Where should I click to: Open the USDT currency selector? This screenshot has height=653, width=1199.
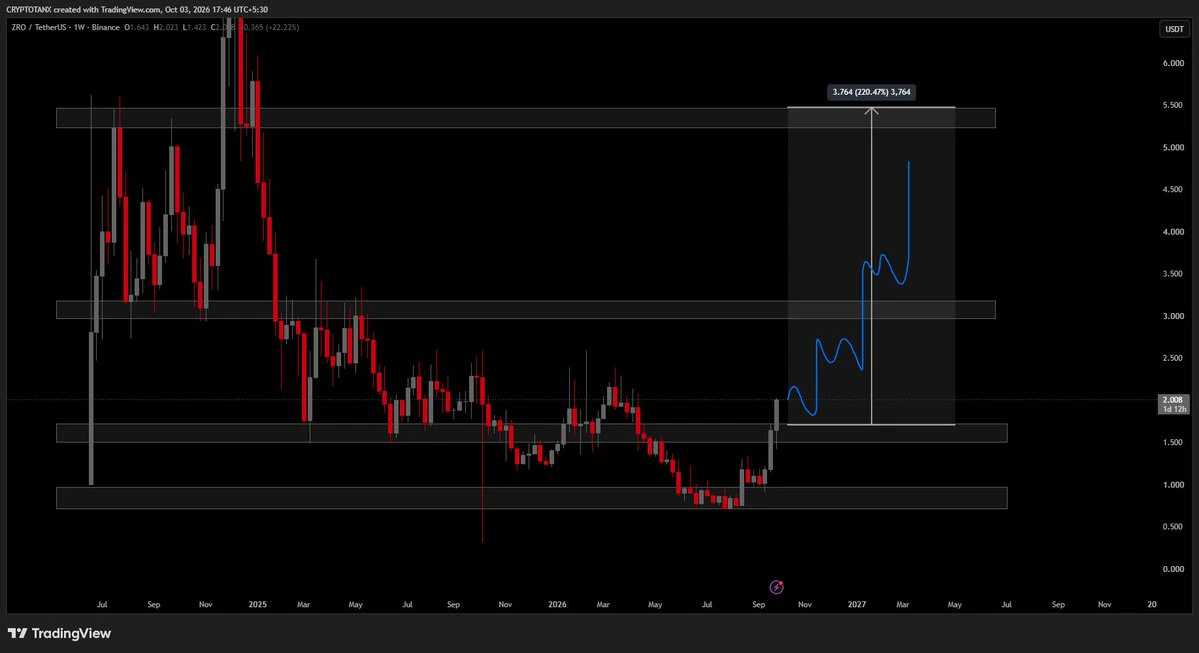[x=1174, y=29]
